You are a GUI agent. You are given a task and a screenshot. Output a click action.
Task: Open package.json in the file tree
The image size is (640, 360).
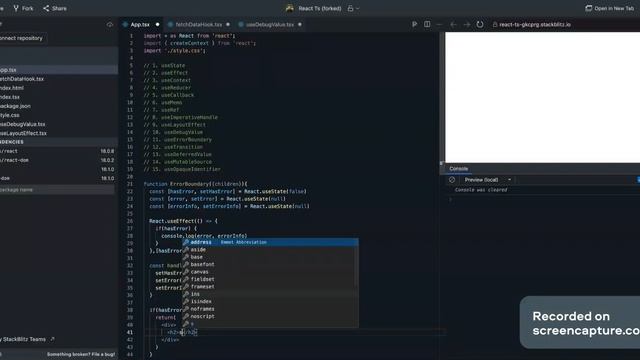59,106
